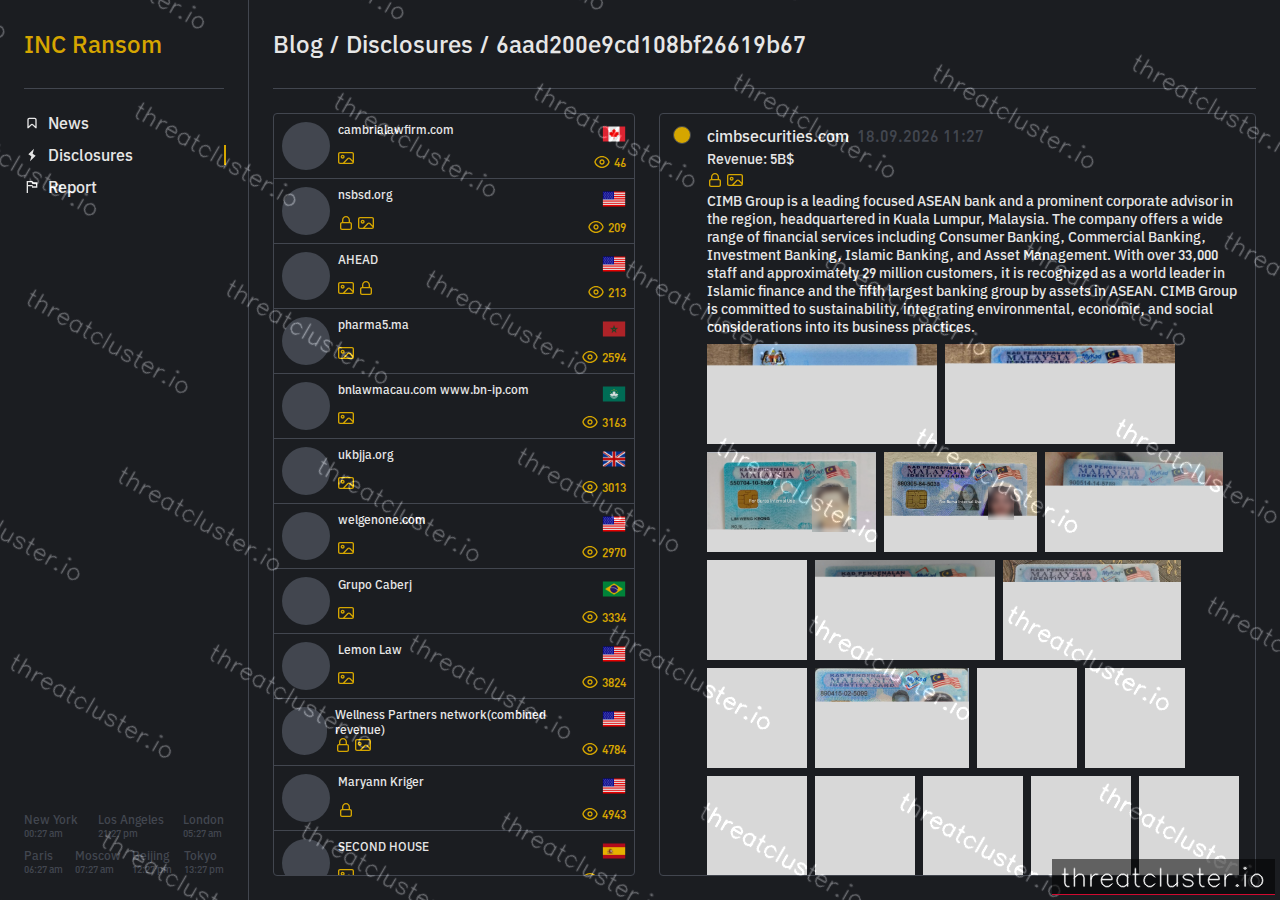Open the SECOND HOUSE entry
This screenshot has height=900, width=1280.
[454, 853]
